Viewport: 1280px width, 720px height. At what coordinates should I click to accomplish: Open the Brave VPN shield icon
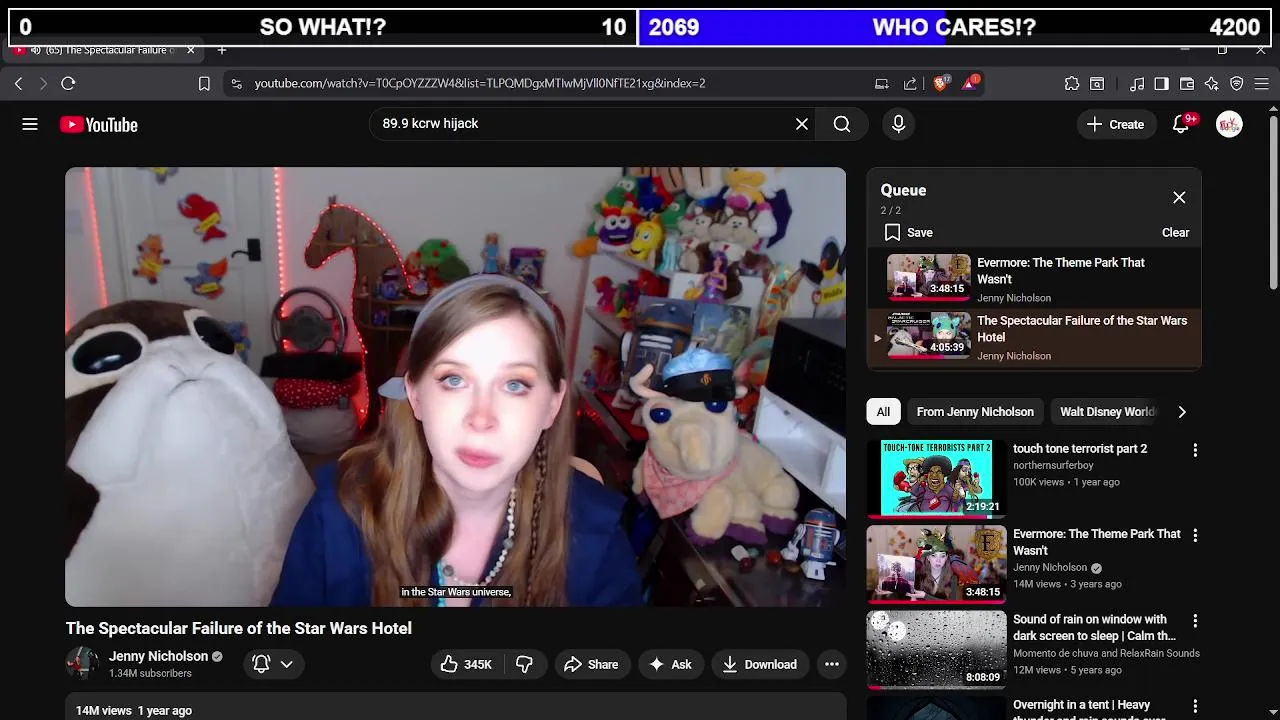1237,84
